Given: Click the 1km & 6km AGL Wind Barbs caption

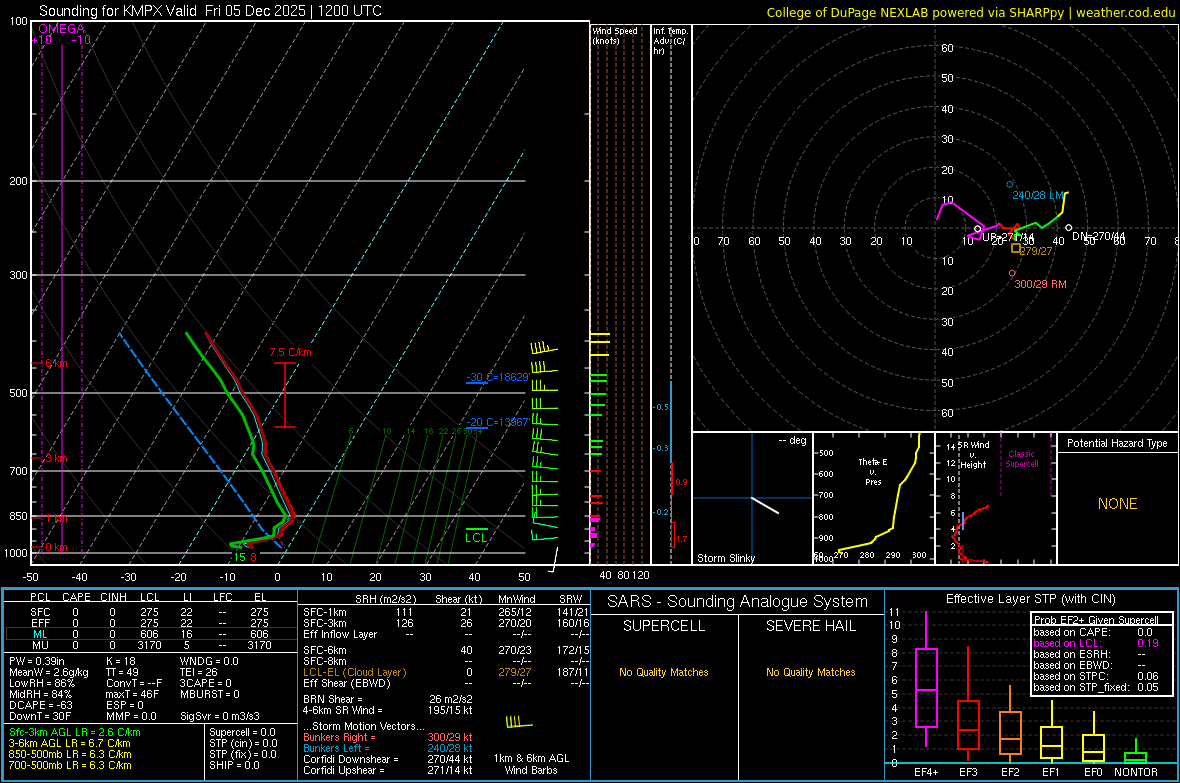Looking at the screenshot, I should tap(531, 764).
